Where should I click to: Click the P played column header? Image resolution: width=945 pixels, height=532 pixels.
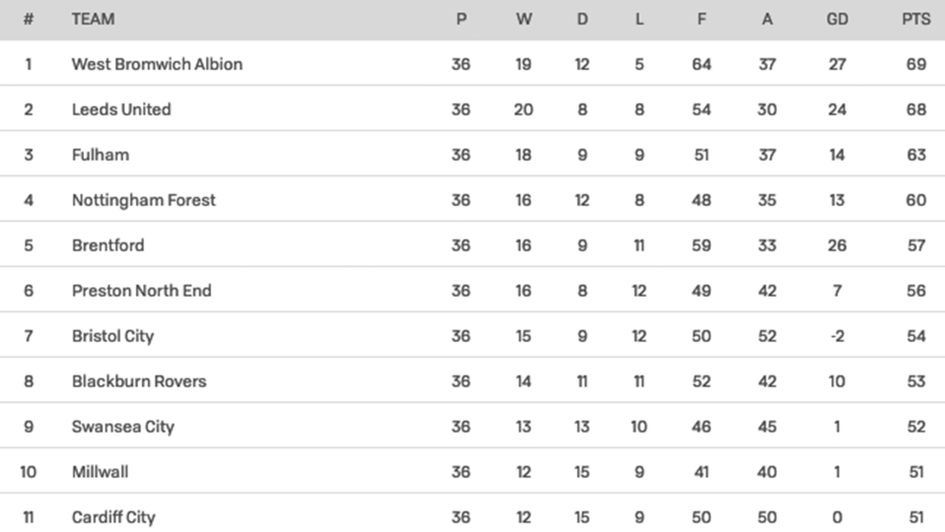(461, 19)
